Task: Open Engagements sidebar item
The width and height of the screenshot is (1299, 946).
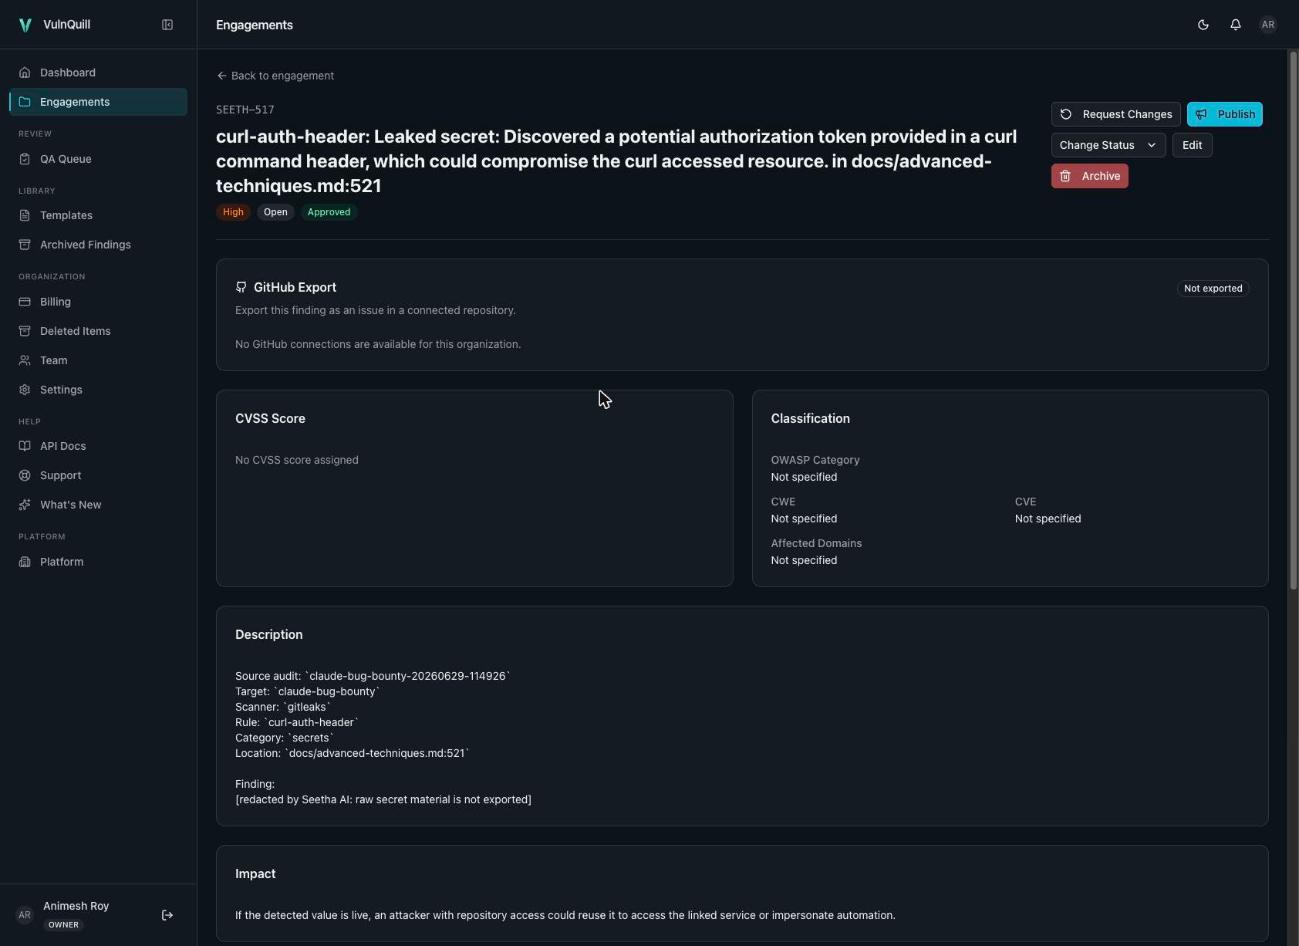Action: tap(98, 102)
